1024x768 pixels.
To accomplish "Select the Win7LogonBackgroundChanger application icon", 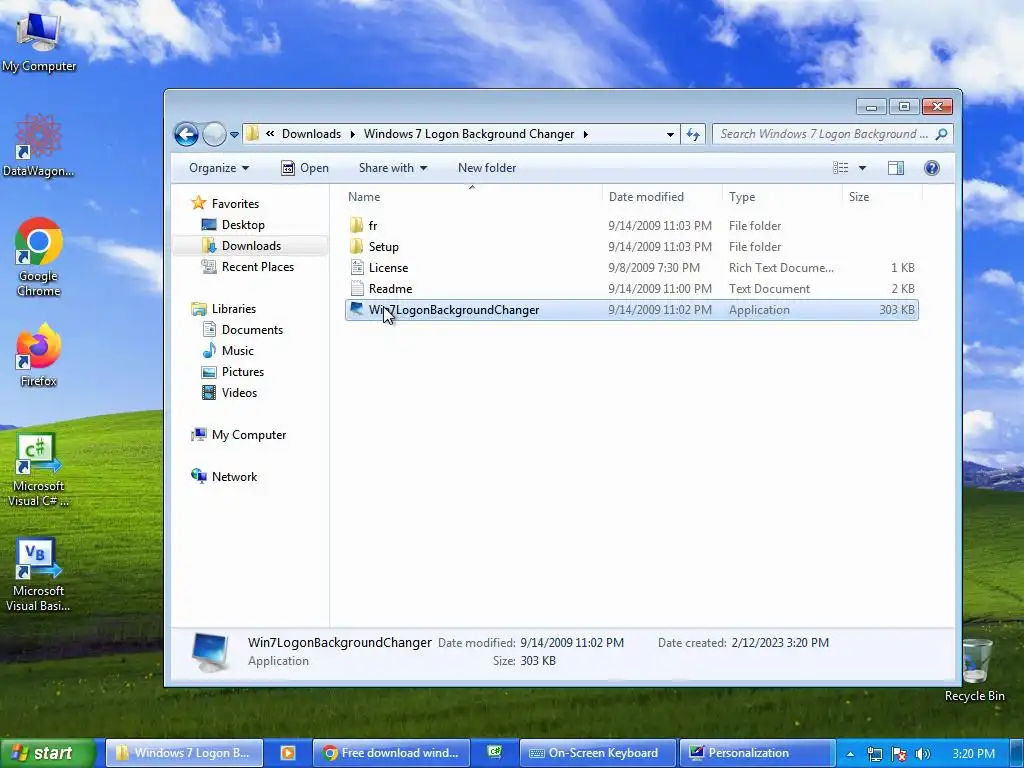I will tap(356, 309).
